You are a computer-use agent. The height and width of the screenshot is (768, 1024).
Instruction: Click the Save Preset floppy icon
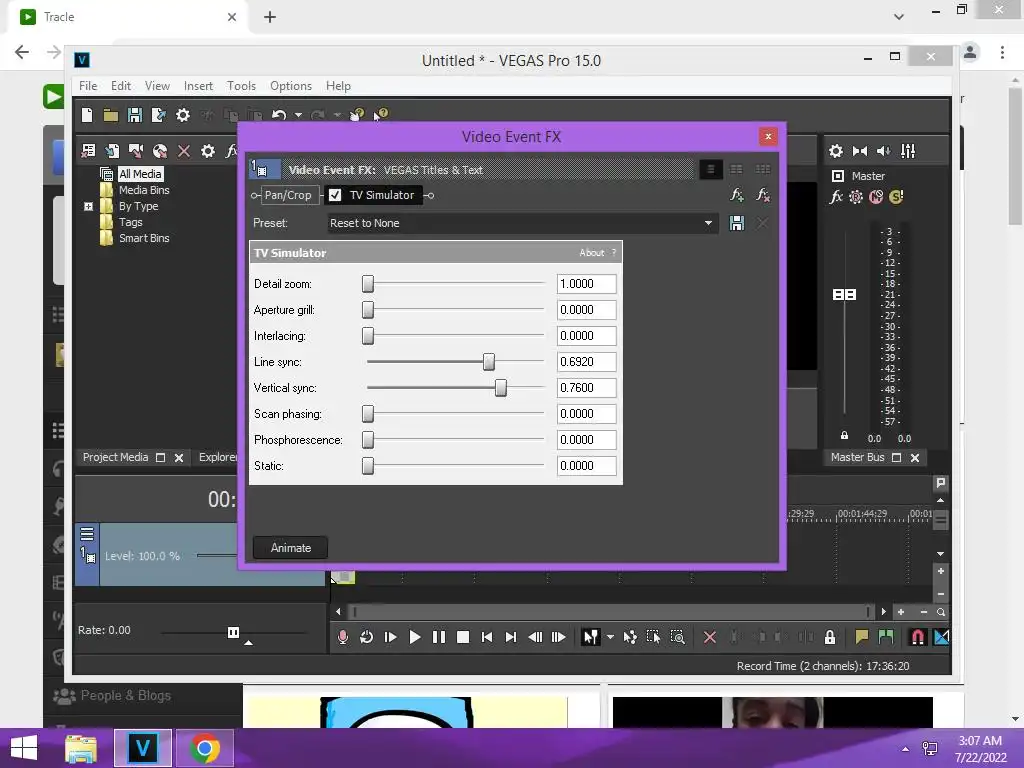point(737,223)
